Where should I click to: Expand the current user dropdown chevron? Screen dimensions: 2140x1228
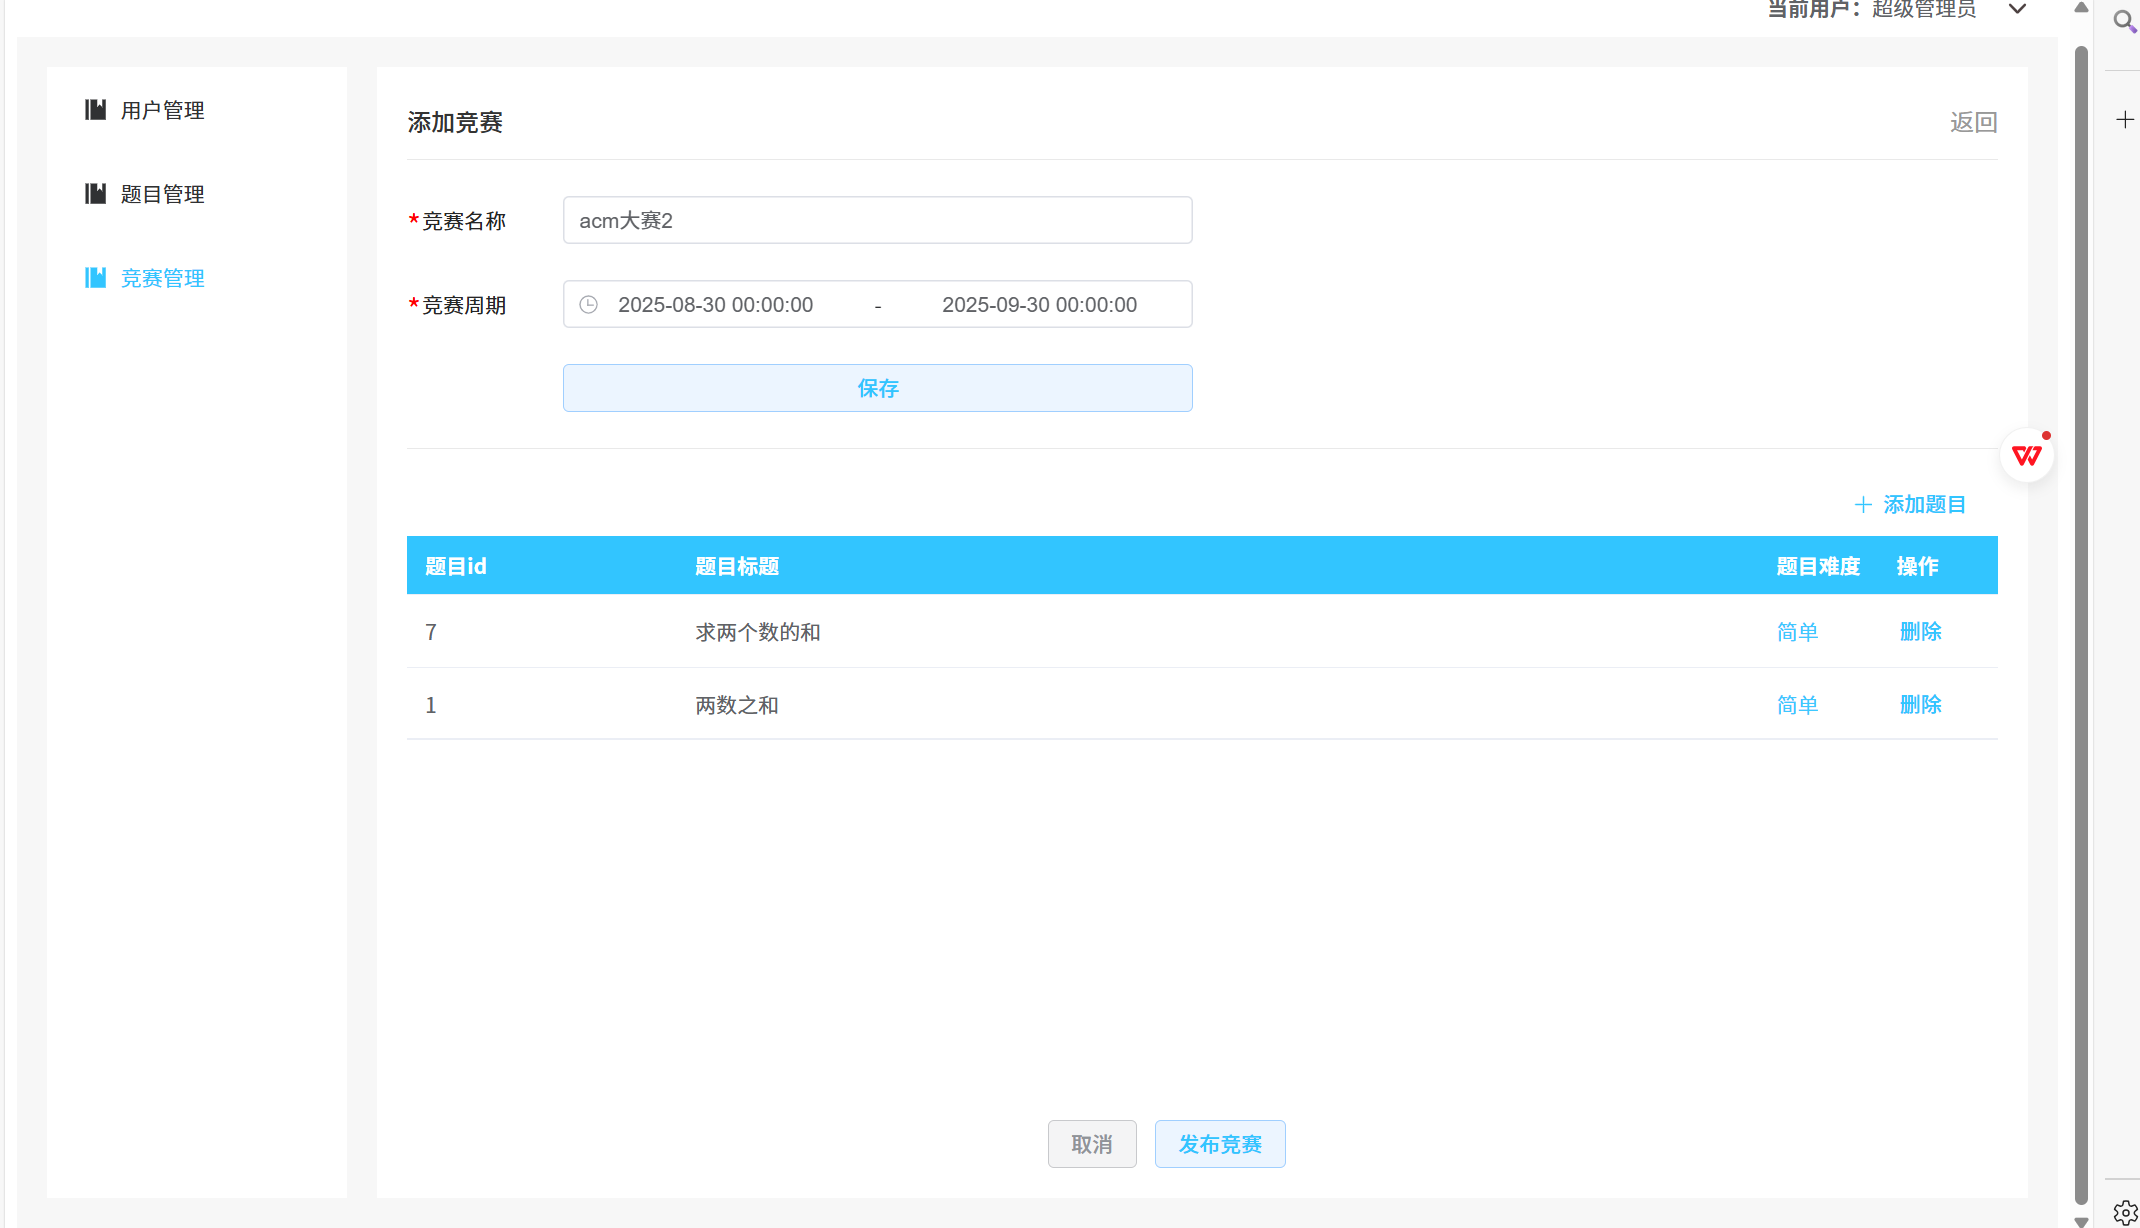click(2017, 10)
